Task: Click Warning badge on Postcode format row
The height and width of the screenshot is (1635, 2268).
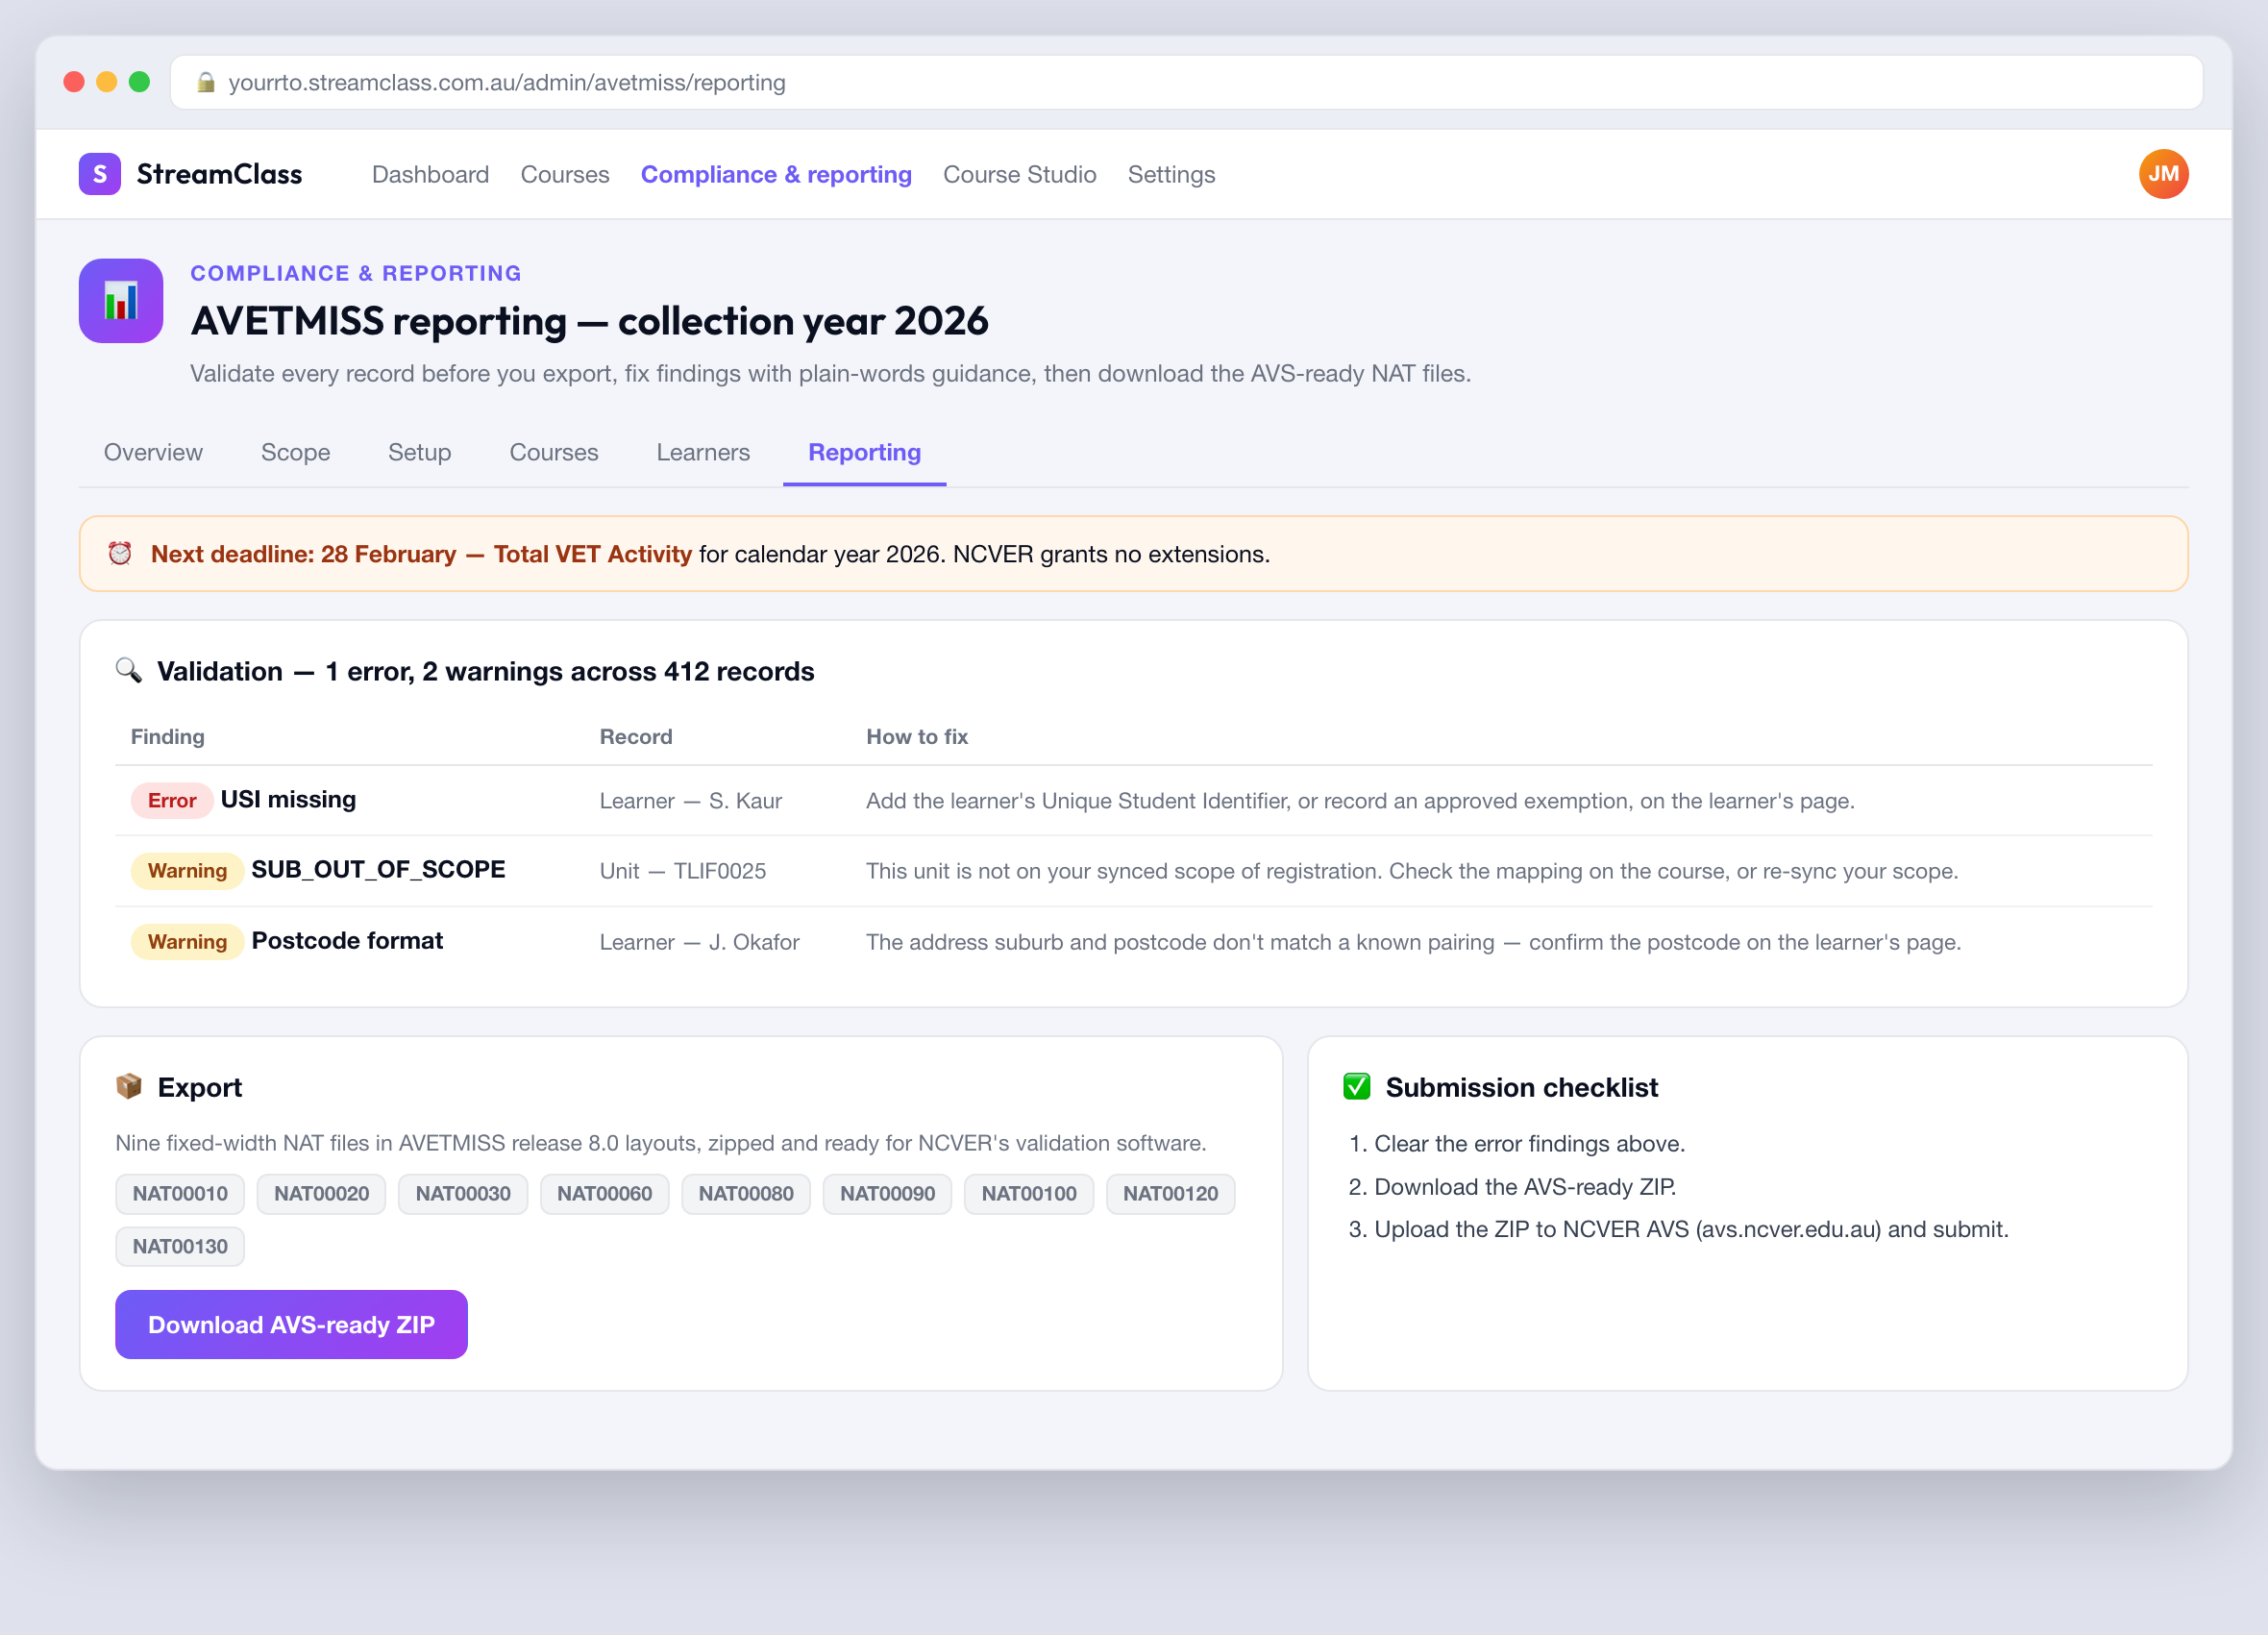Action: point(187,941)
